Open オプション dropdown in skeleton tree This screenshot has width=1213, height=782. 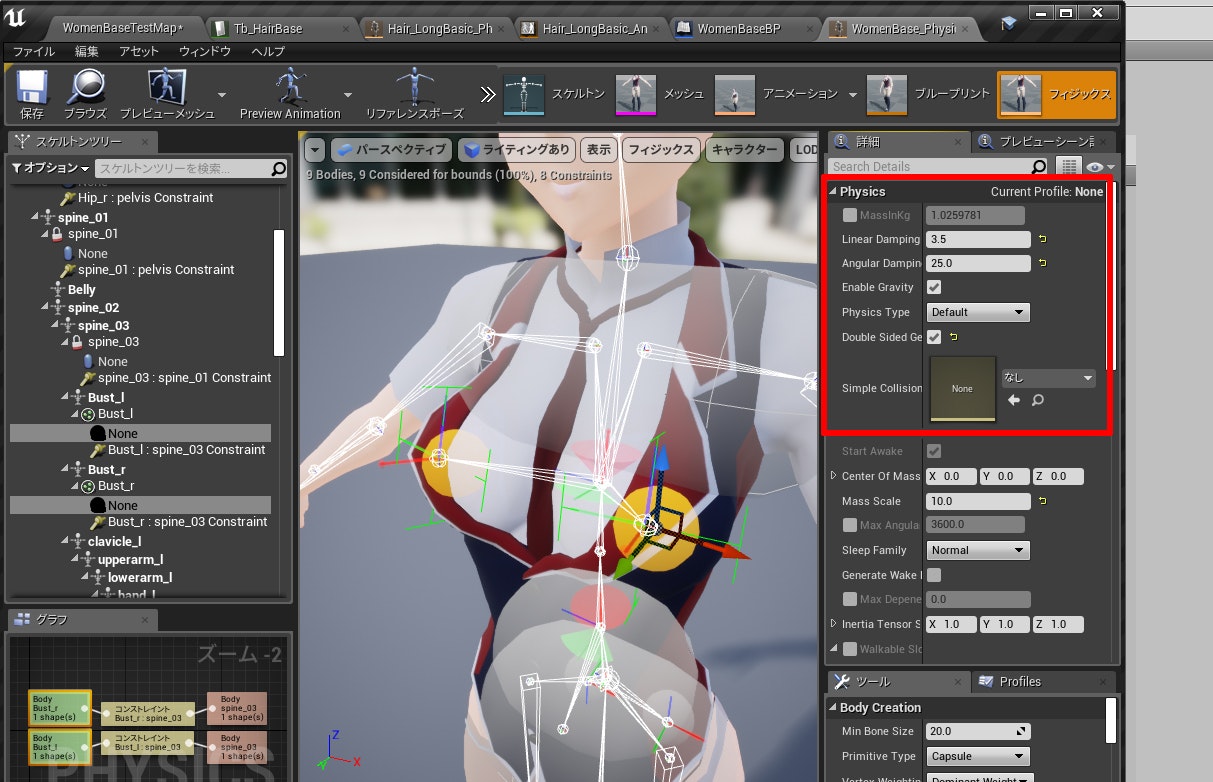(51, 168)
